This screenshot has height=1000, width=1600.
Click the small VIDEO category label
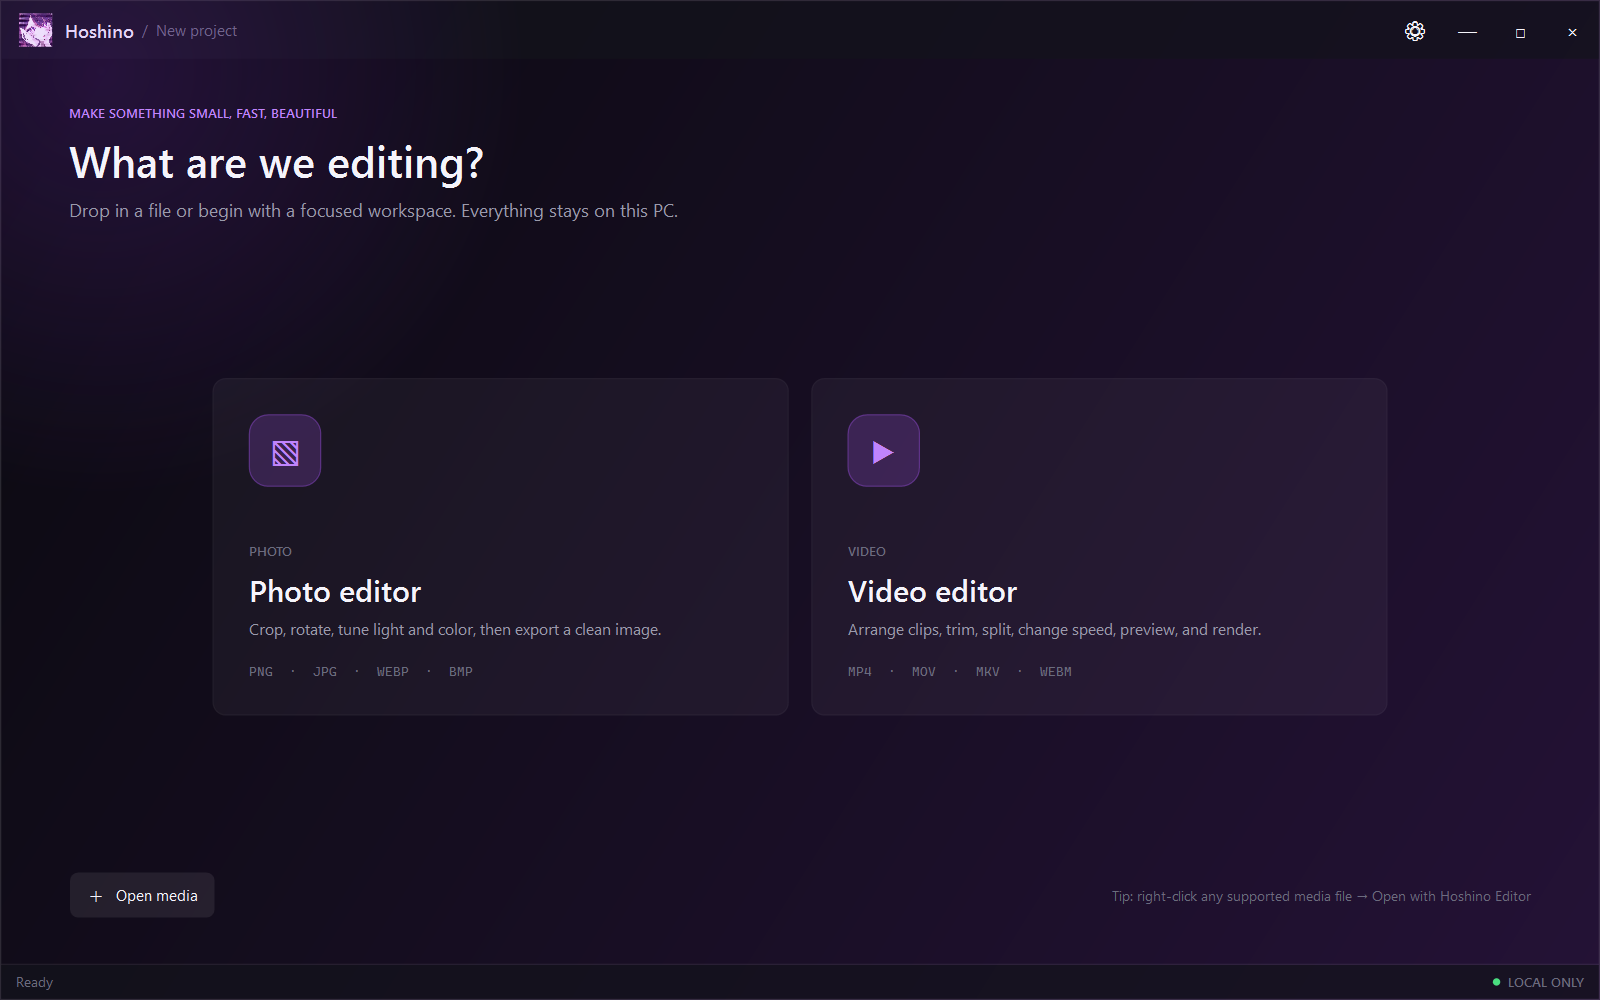click(867, 551)
